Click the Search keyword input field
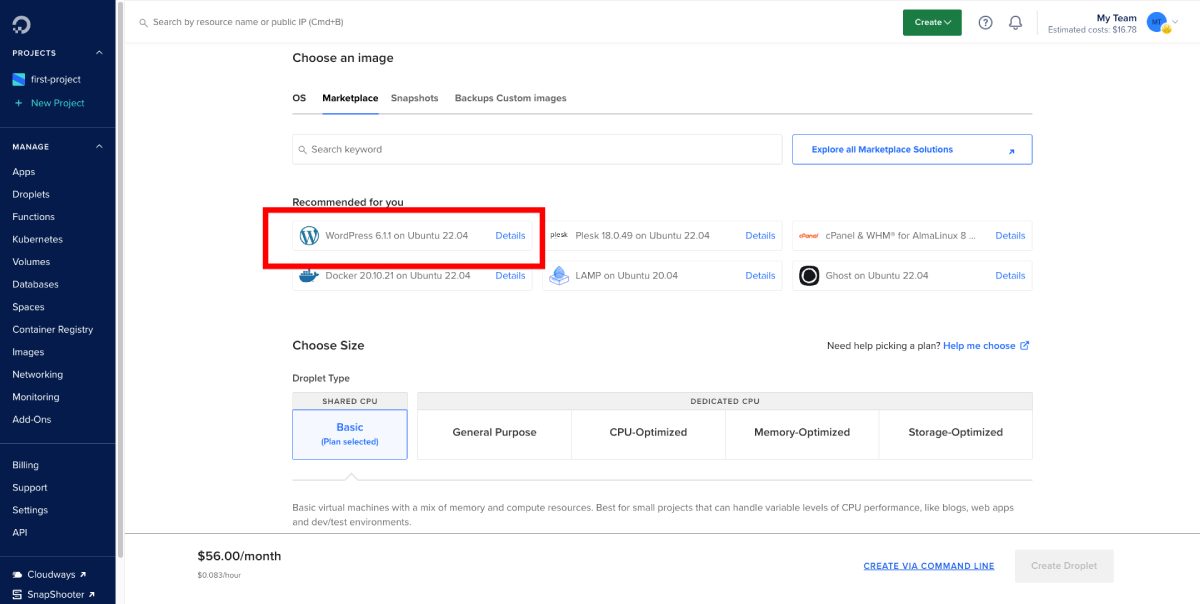The height and width of the screenshot is (604, 1200). 537,149
